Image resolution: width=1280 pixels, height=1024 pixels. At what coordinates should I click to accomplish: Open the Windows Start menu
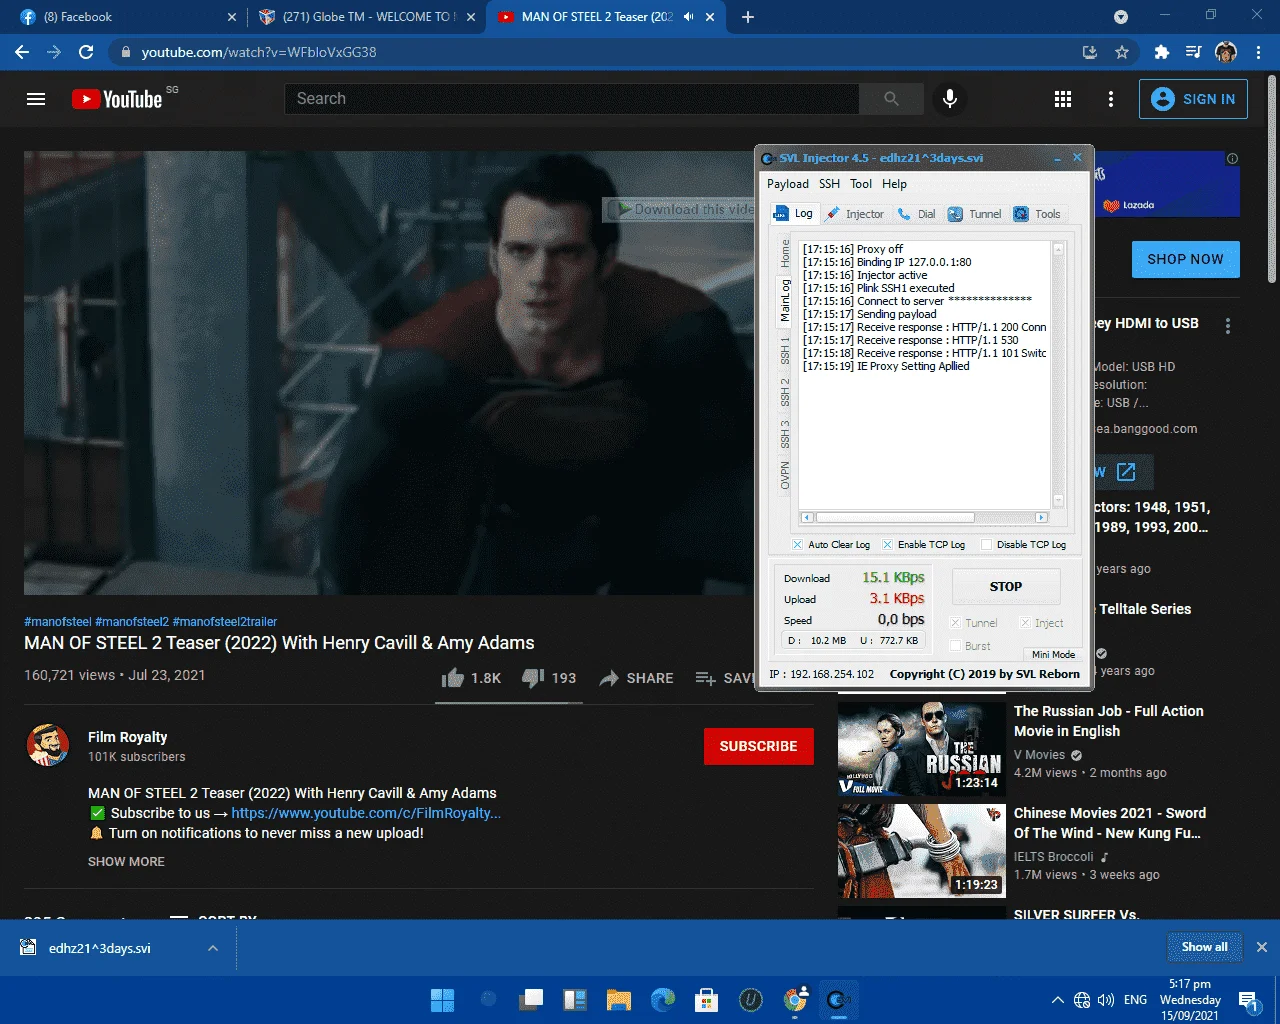tap(442, 999)
